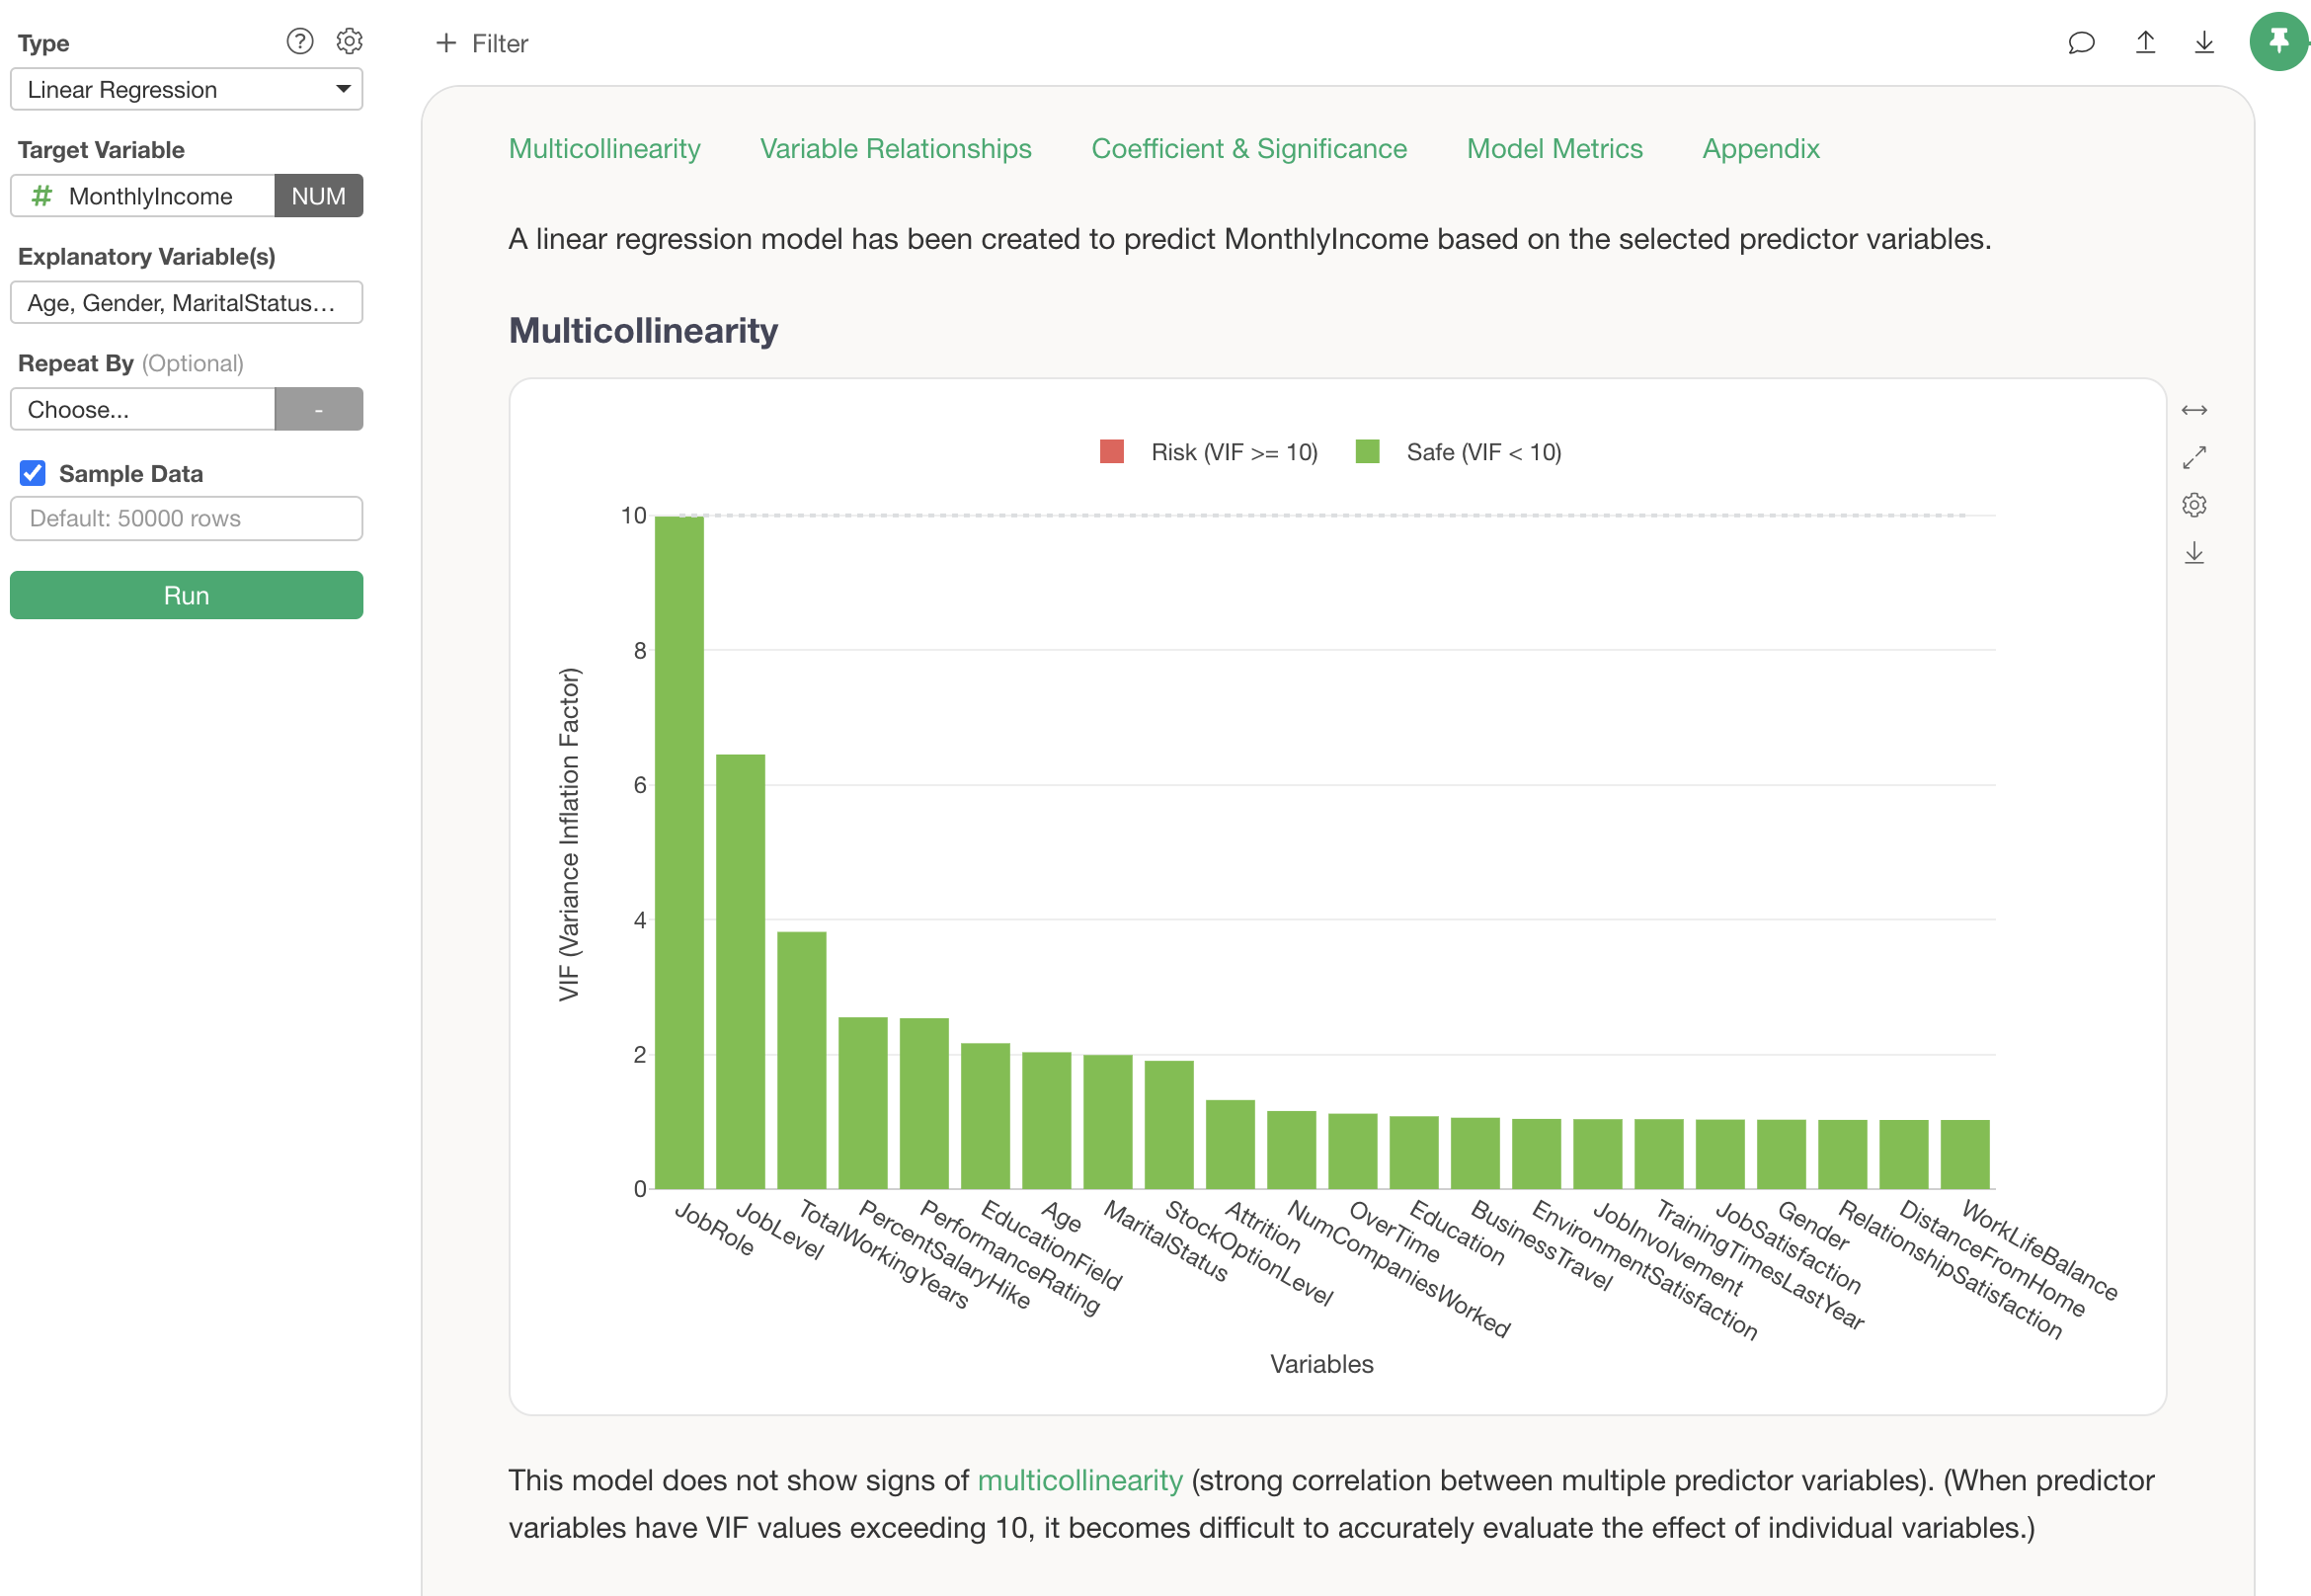Go to the Model Metrics tab
The image size is (2311, 1596).
(1554, 149)
